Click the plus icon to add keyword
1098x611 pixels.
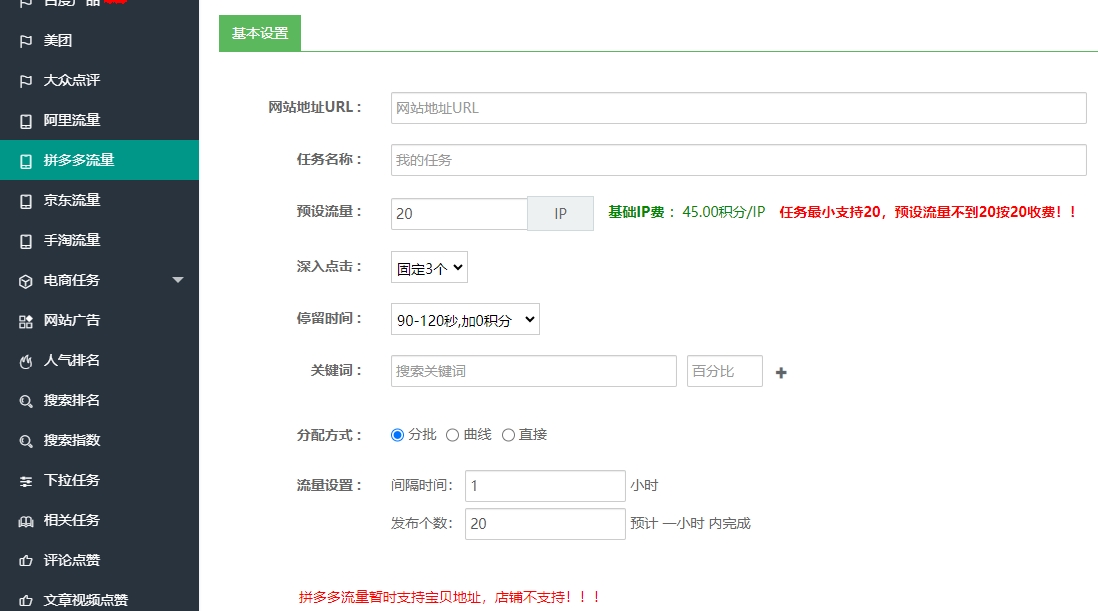[x=781, y=372]
